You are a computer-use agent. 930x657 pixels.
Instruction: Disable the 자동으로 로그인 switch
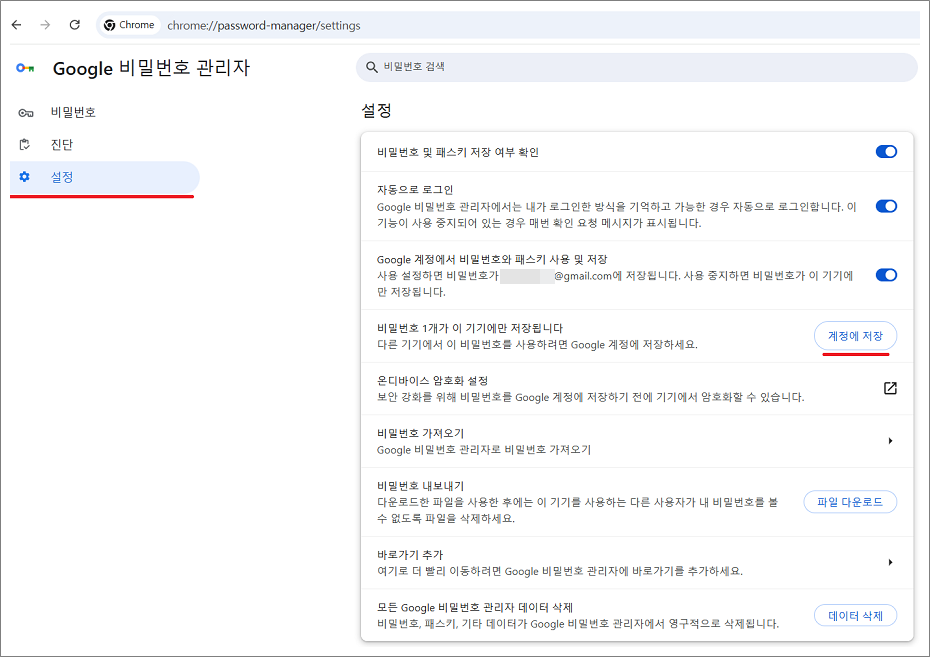coord(886,206)
